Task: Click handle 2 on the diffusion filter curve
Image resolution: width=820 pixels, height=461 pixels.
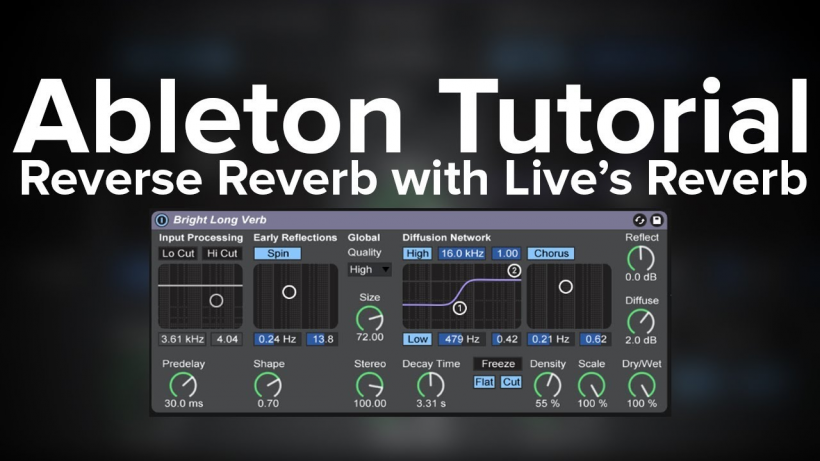Action: tap(514, 271)
